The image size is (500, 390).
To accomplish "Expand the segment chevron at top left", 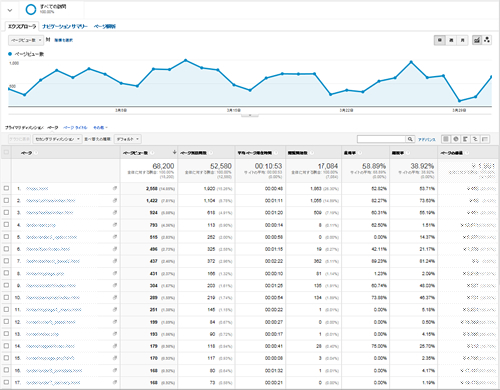I will click(10, 10).
